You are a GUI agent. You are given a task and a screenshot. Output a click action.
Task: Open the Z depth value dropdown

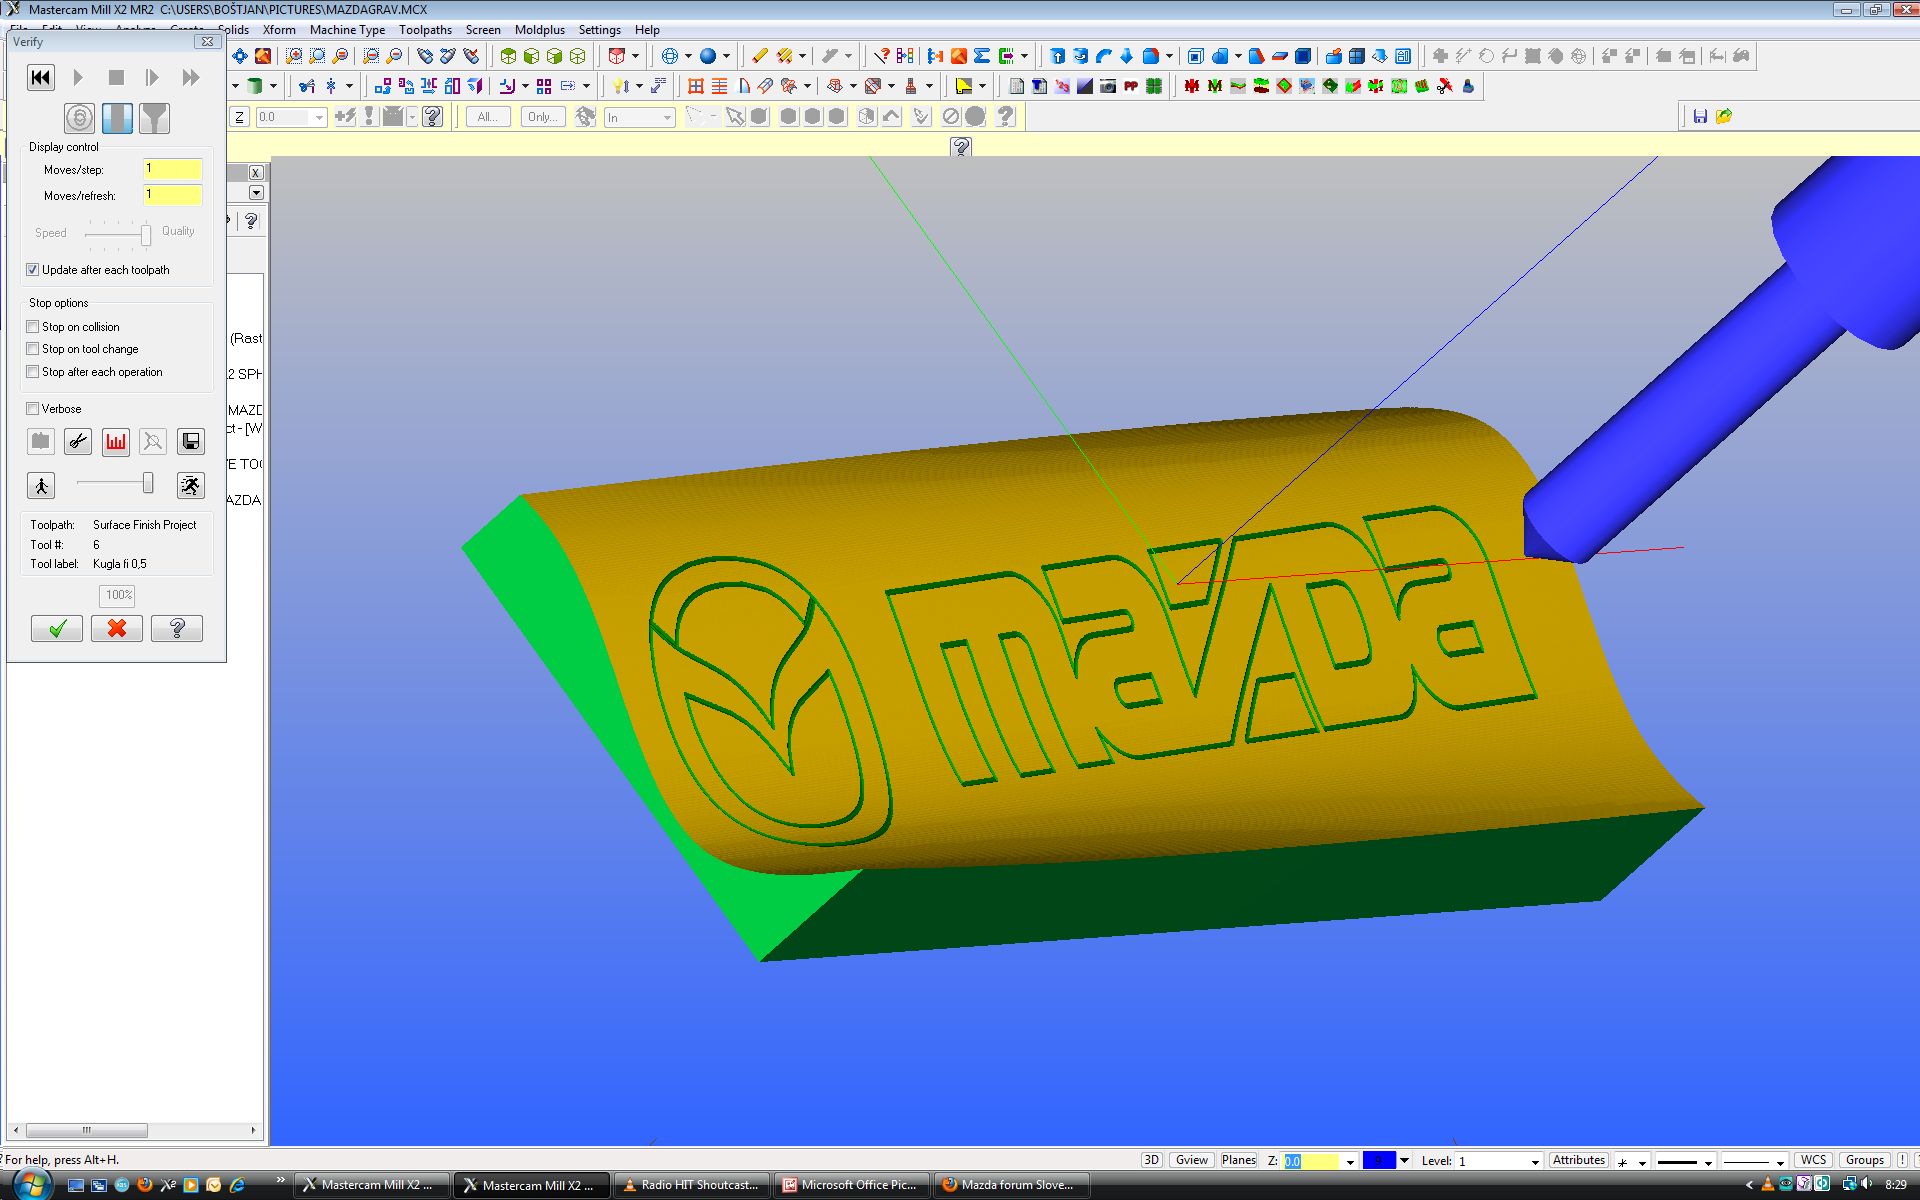(x=319, y=117)
